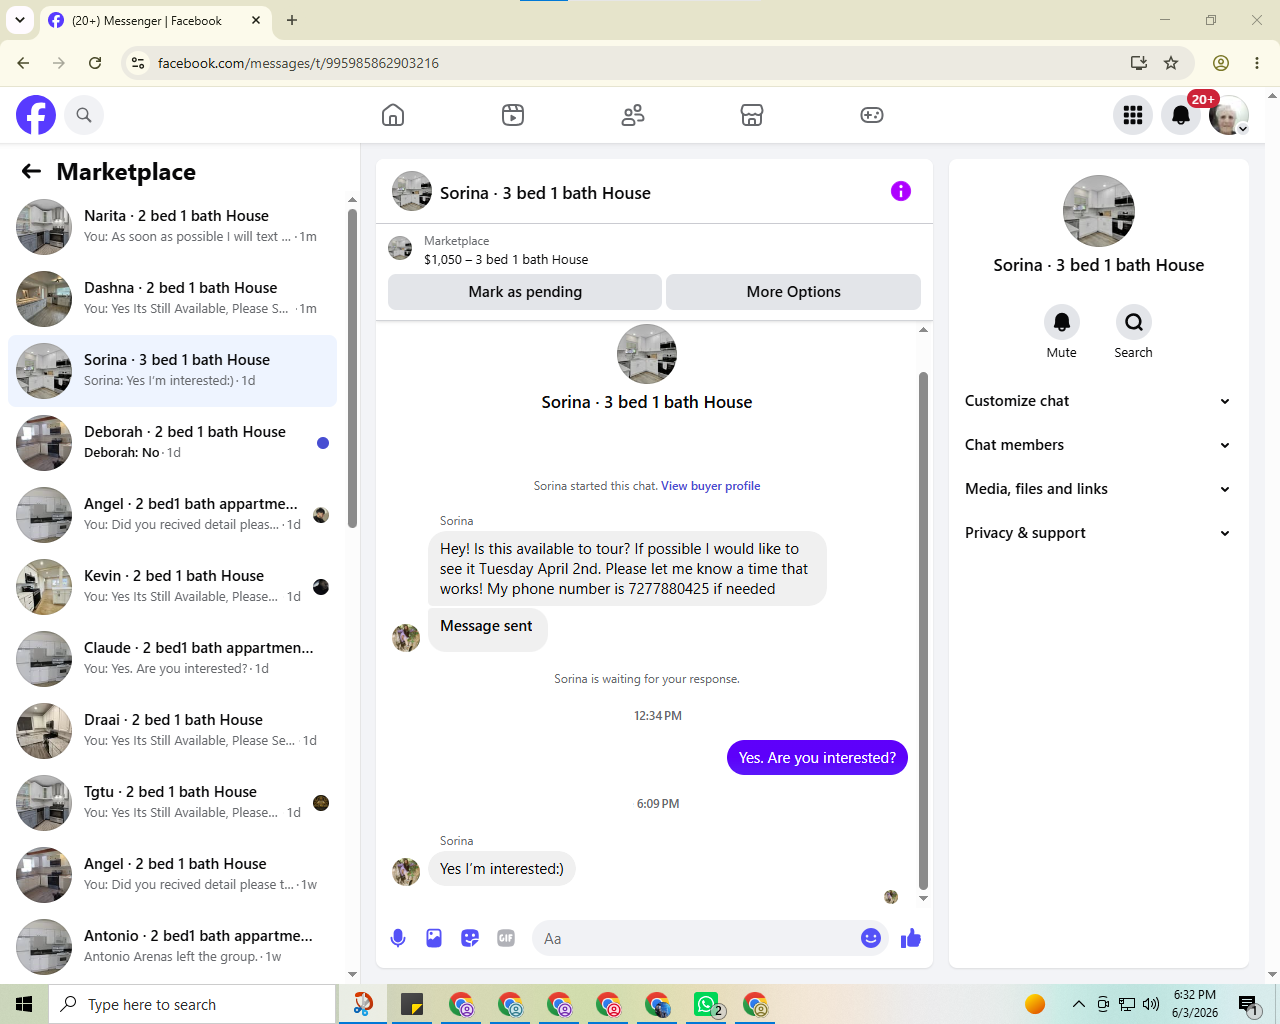View site information in address bar
The width and height of the screenshot is (1280, 1024).
[x=138, y=63]
